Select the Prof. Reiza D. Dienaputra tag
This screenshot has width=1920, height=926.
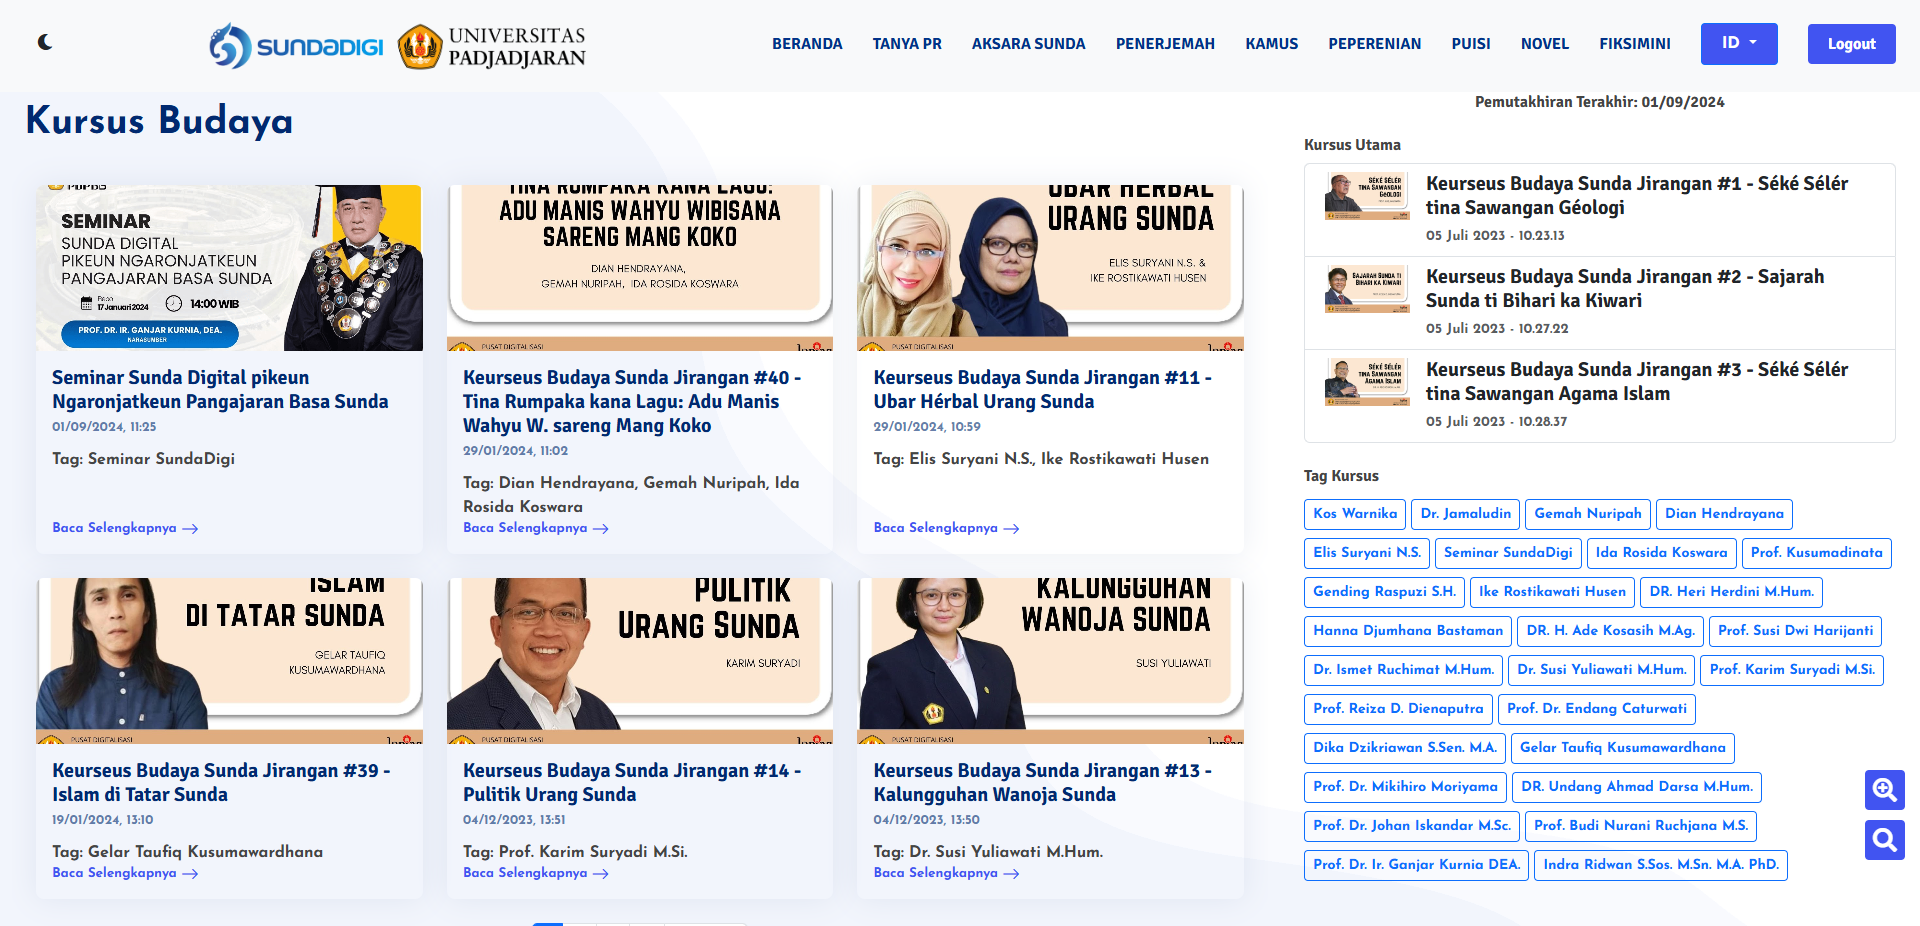pos(1398,709)
